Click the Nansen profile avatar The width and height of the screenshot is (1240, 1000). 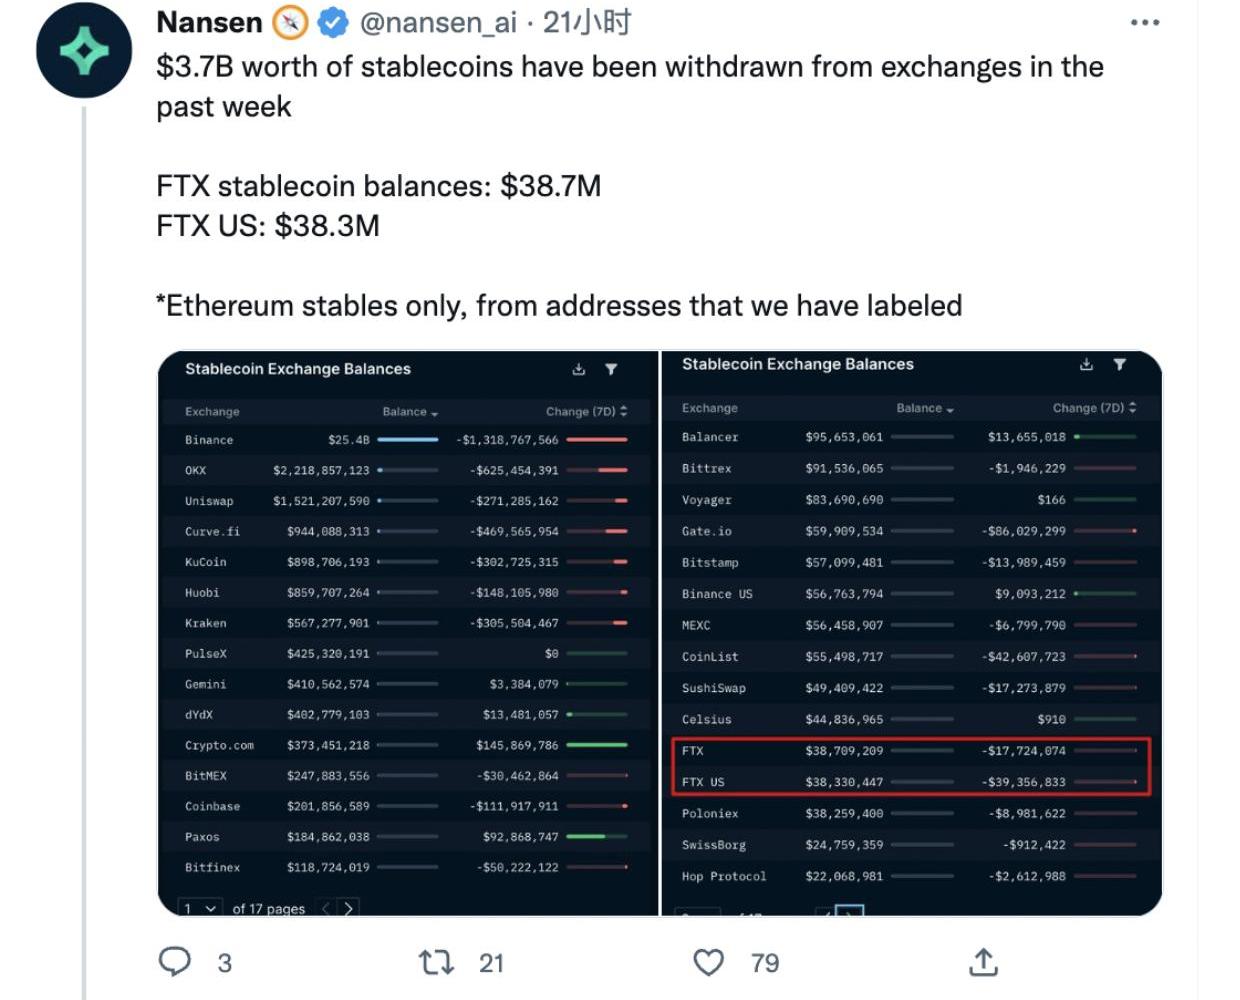(84, 50)
